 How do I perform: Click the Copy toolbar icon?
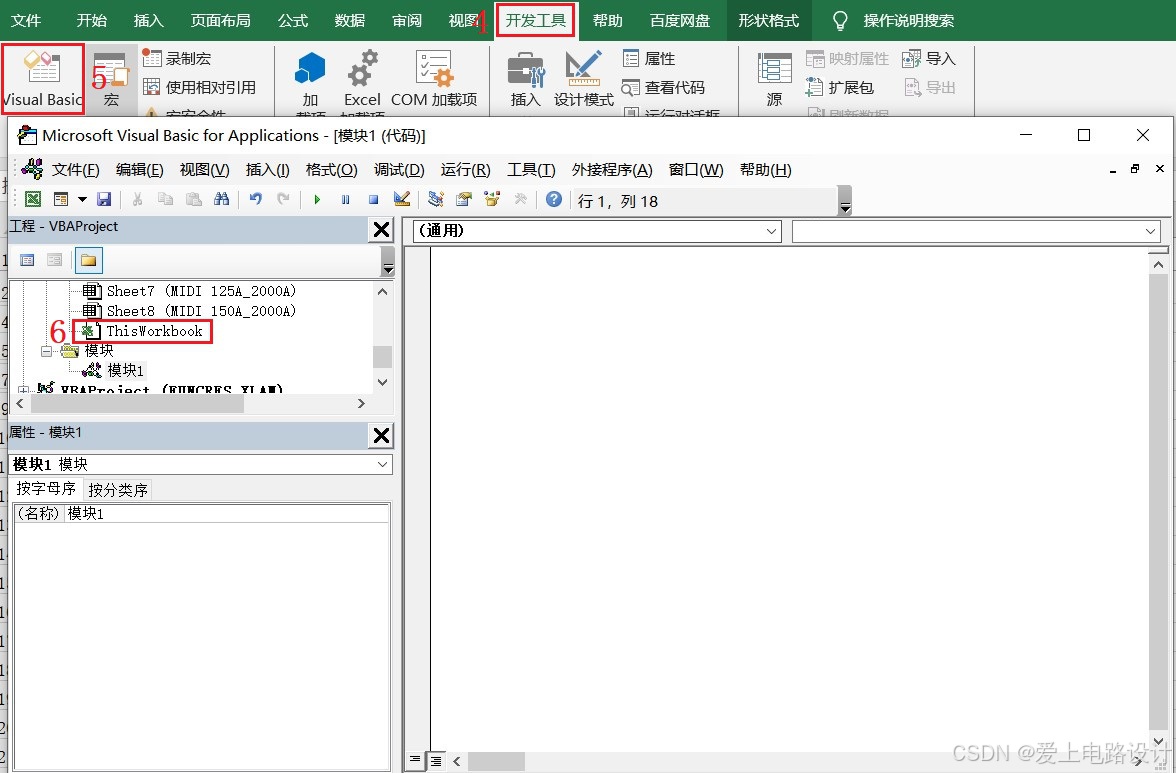click(x=166, y=199)
